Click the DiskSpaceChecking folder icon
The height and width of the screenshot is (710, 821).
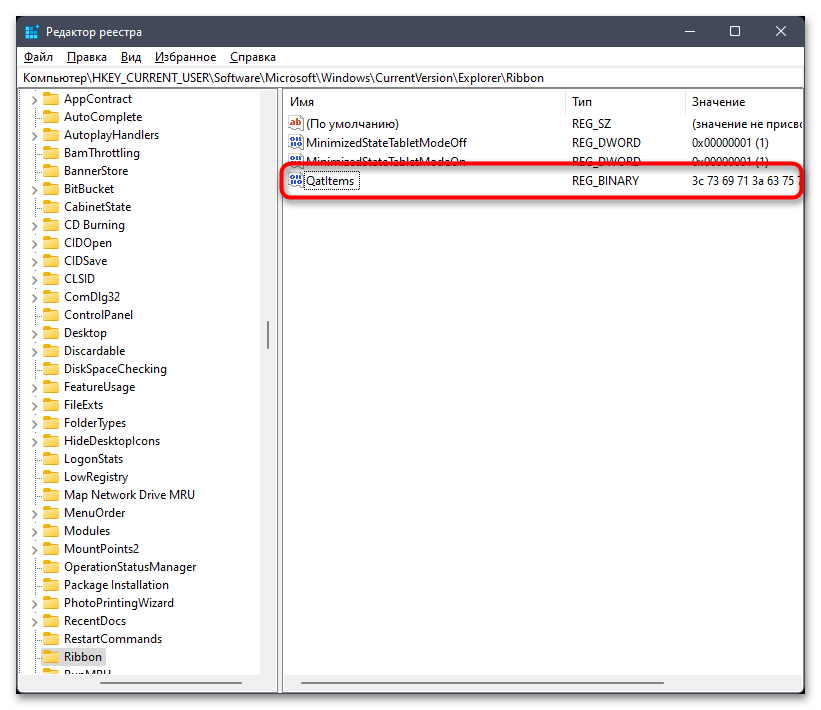tap(51, 369)
